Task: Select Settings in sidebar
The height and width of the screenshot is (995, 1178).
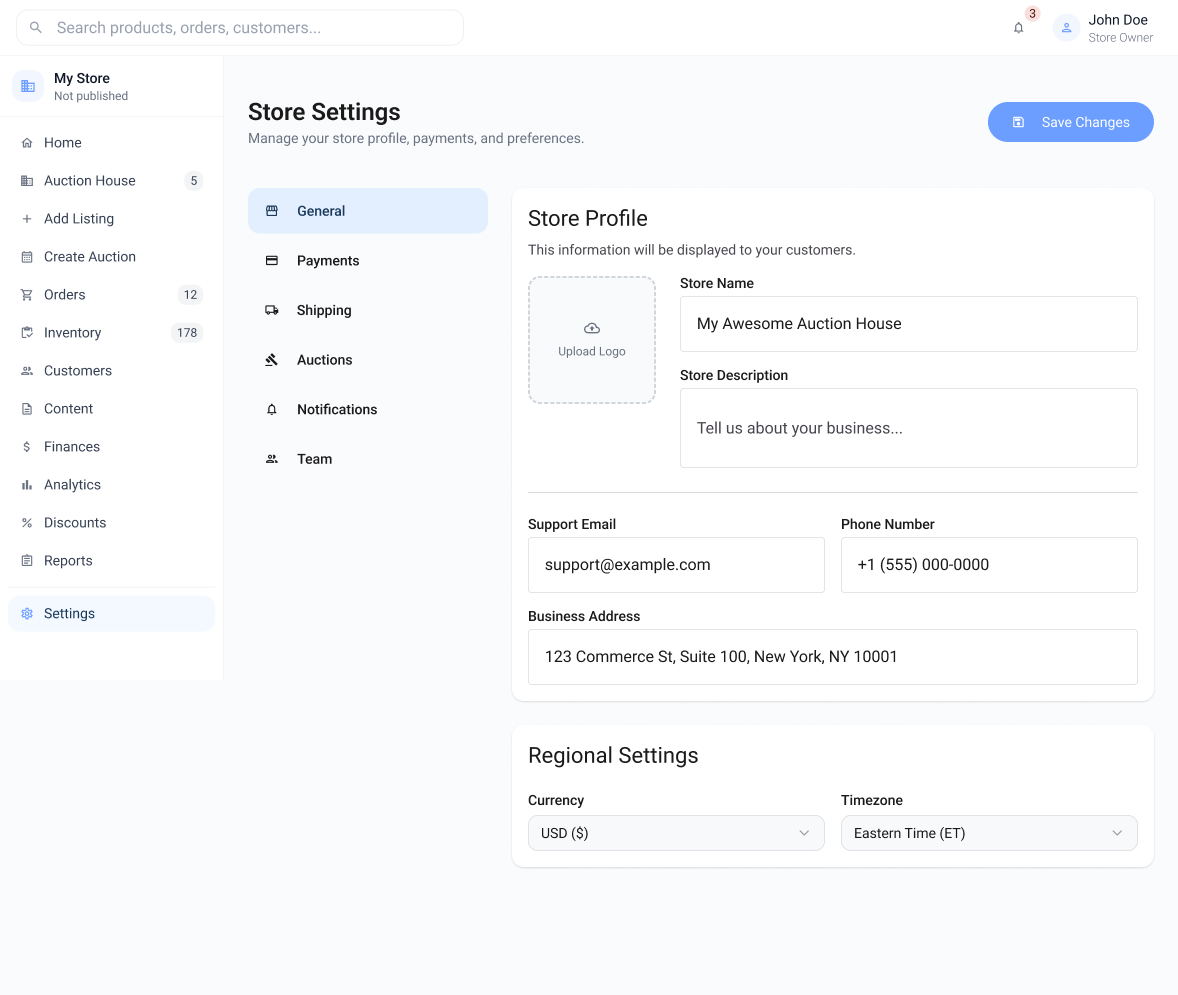Action: coord(111,614)
